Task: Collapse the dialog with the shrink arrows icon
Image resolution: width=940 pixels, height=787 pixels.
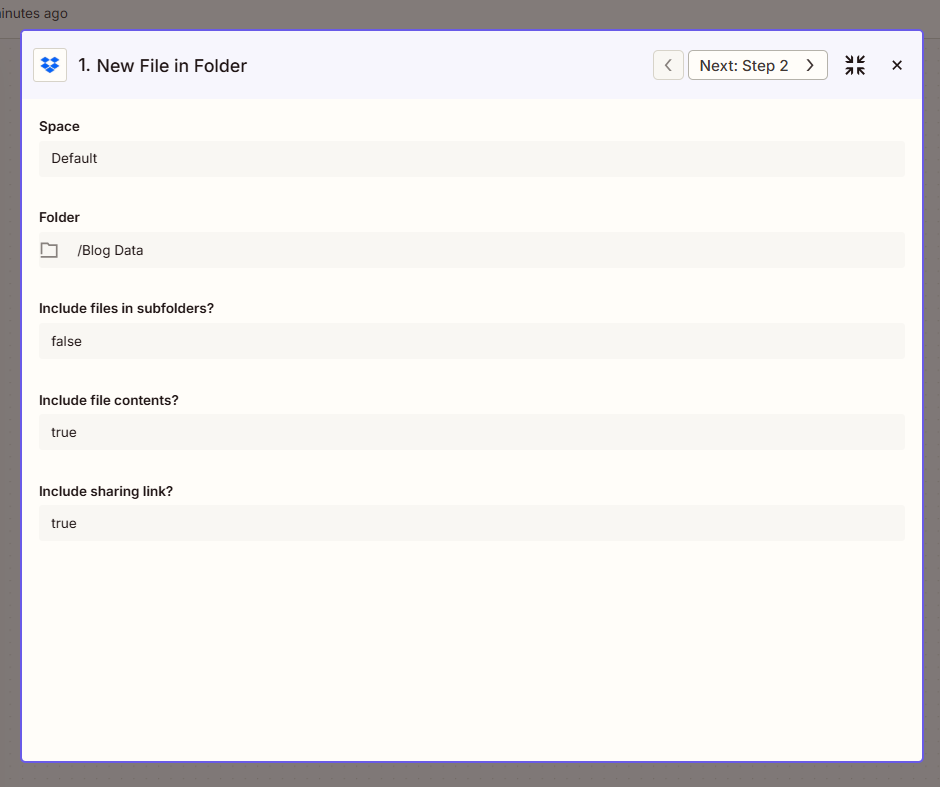Action: click(855, 65)
